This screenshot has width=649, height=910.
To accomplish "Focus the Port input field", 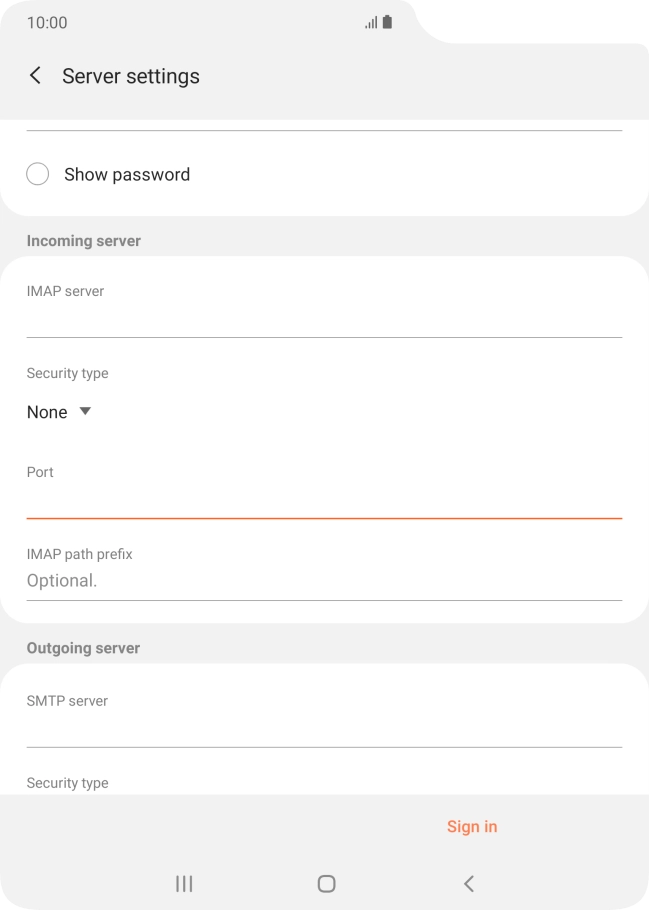I will coord(324,502).
